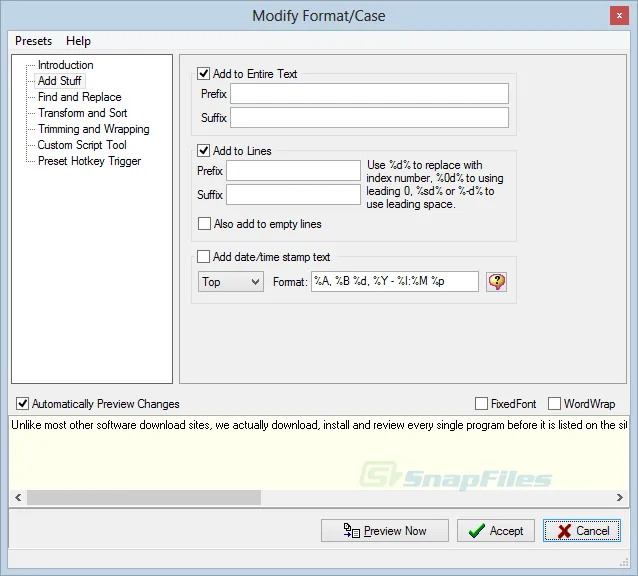Uncheck the Add to Lines checkbox

203,151
